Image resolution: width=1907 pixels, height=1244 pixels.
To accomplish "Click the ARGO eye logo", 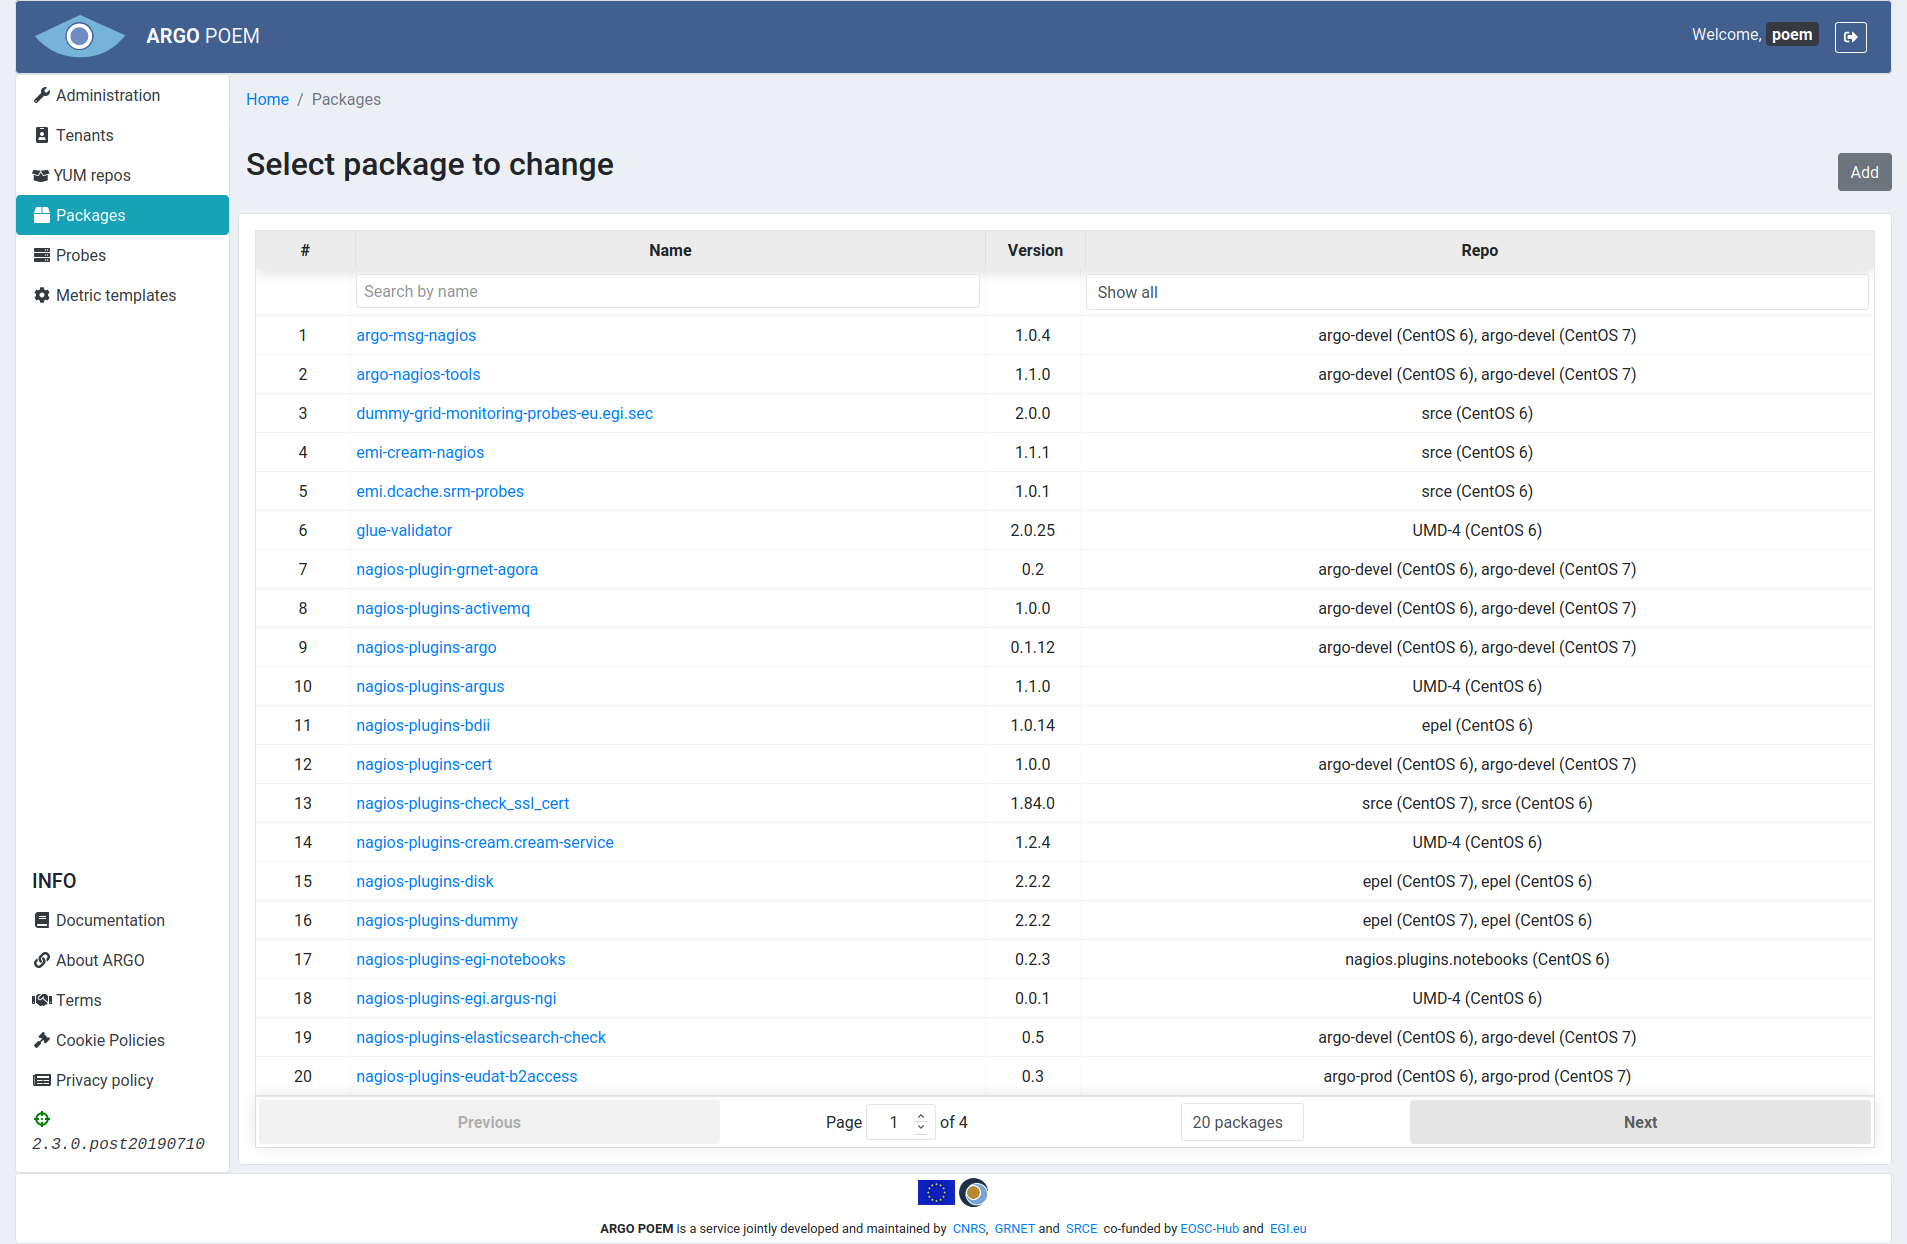I will coord(79,37).
